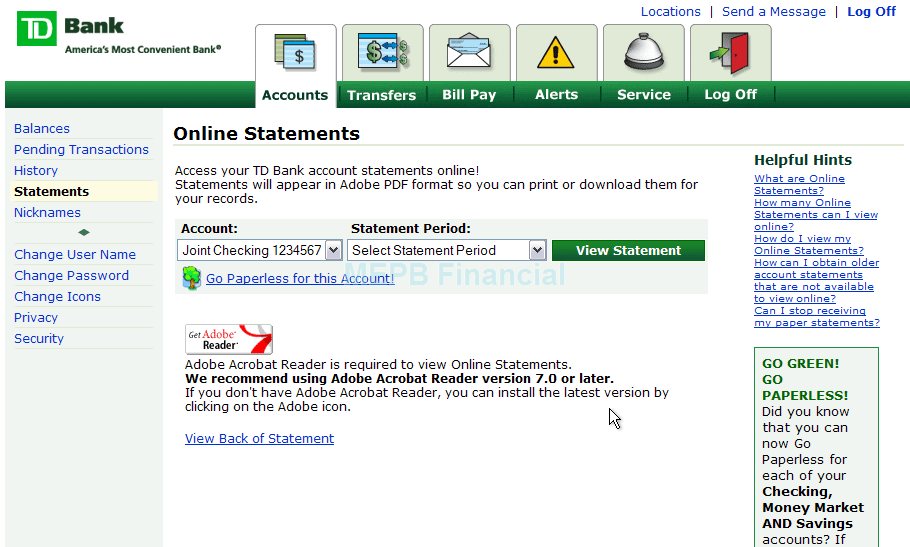Open the Privacy link
Image resolution: width=910 pixels, height=547 pixels.
pyautogui.click(x=36, y=317)
